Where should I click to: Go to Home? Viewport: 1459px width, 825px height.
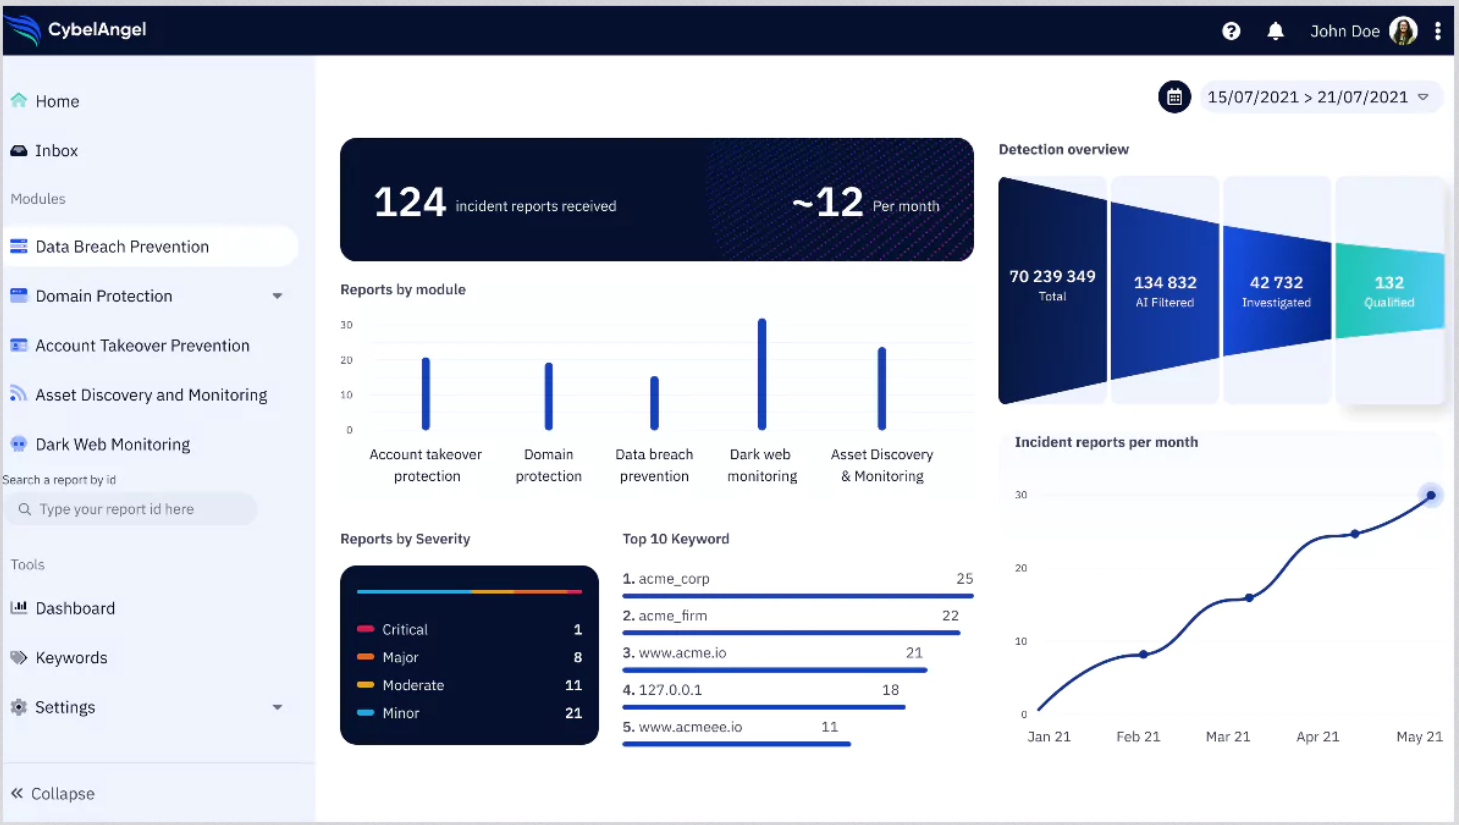click(x=58, y=101)
